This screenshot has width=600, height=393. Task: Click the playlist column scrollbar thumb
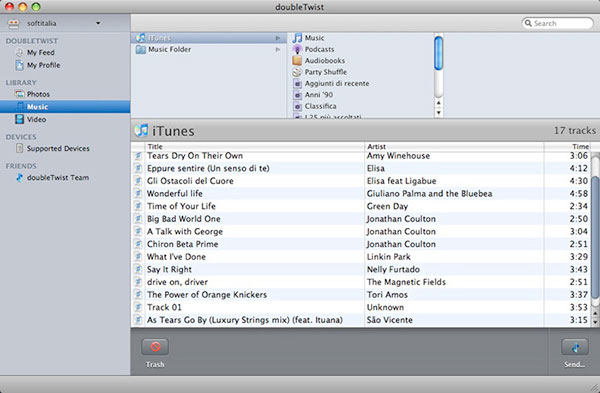coord(439,53)
